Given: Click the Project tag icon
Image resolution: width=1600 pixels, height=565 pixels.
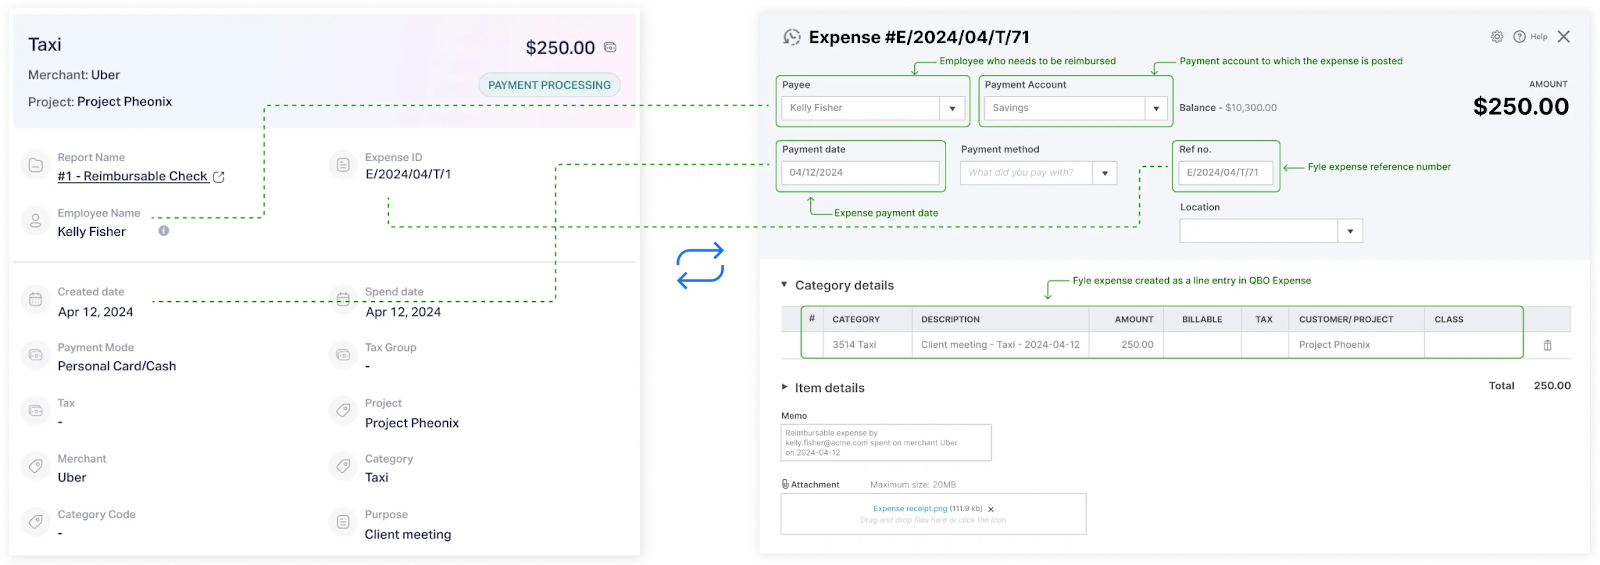Looking at the screenshot, I should pyautogui.click(x=343, y=411).
